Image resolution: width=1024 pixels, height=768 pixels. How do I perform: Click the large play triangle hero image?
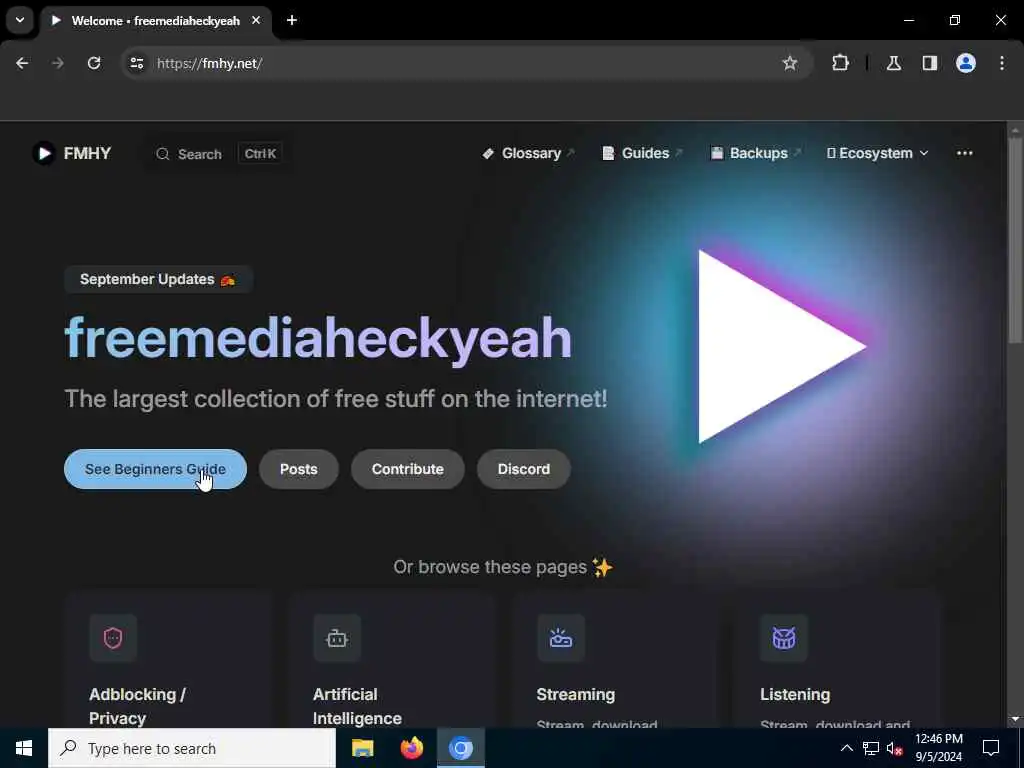782,347
